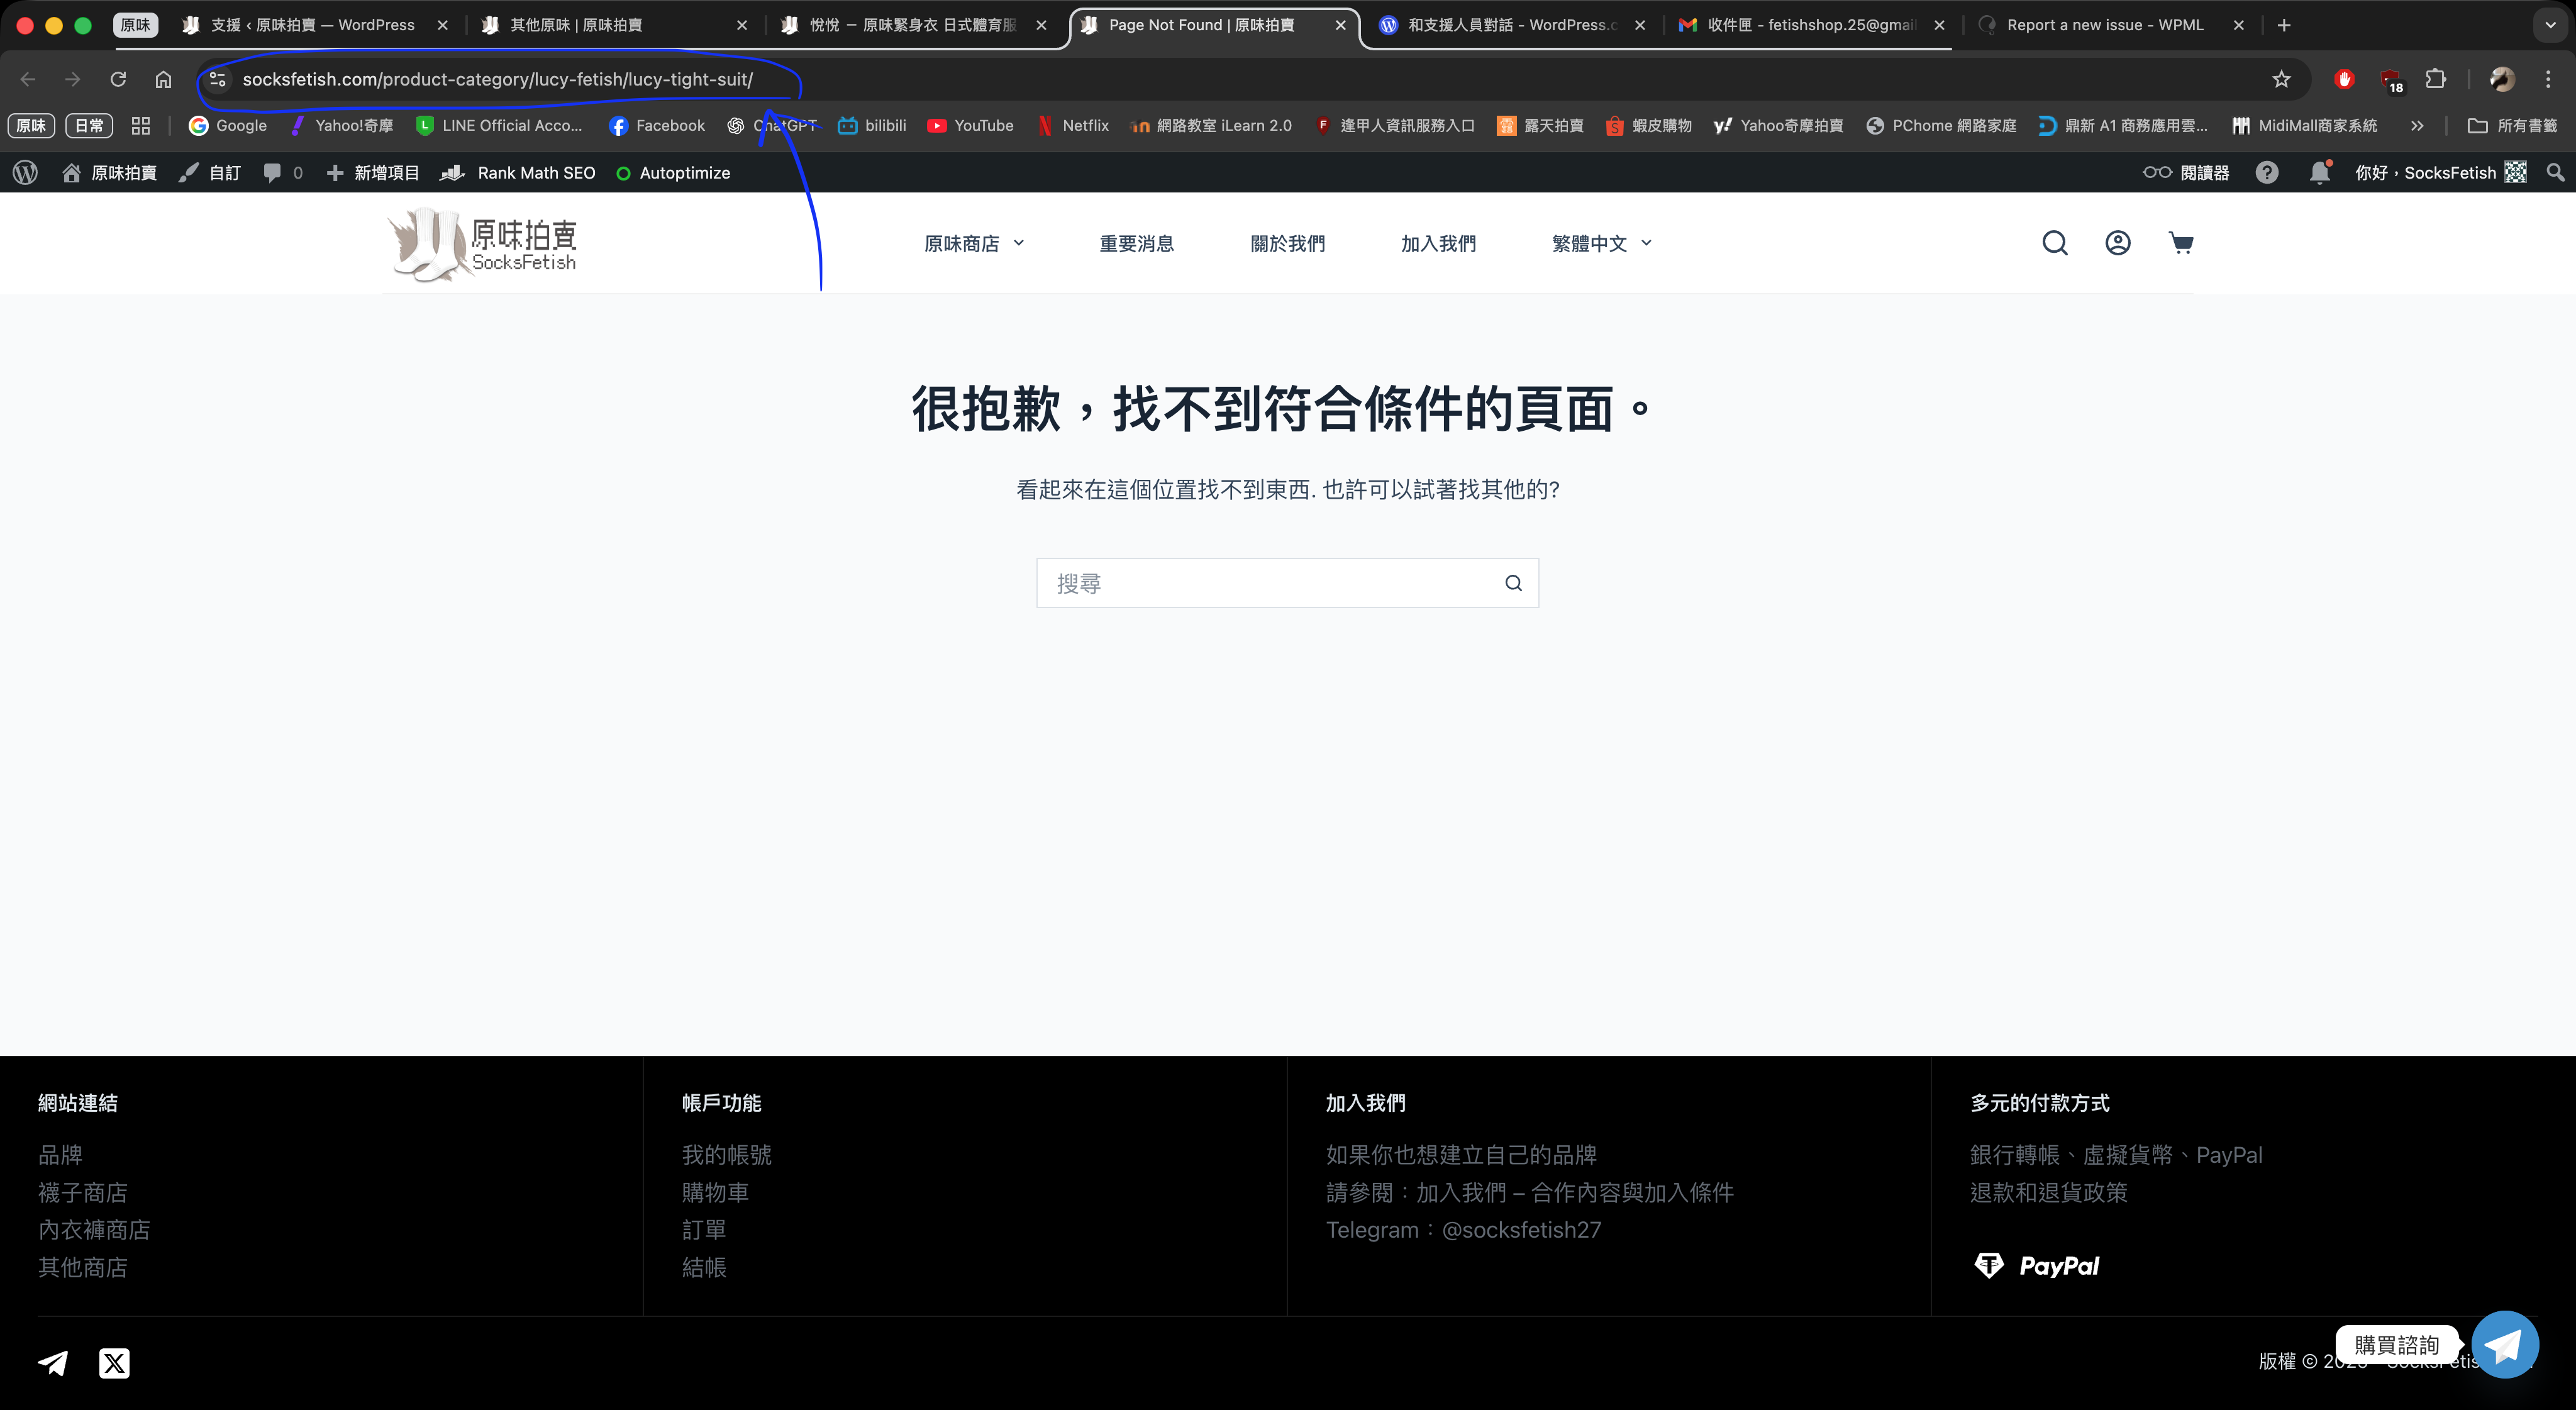Switch to the 其他原味 | 原味拍賣 tab
Screen dimensions: 2576x1410
[576, 25]
